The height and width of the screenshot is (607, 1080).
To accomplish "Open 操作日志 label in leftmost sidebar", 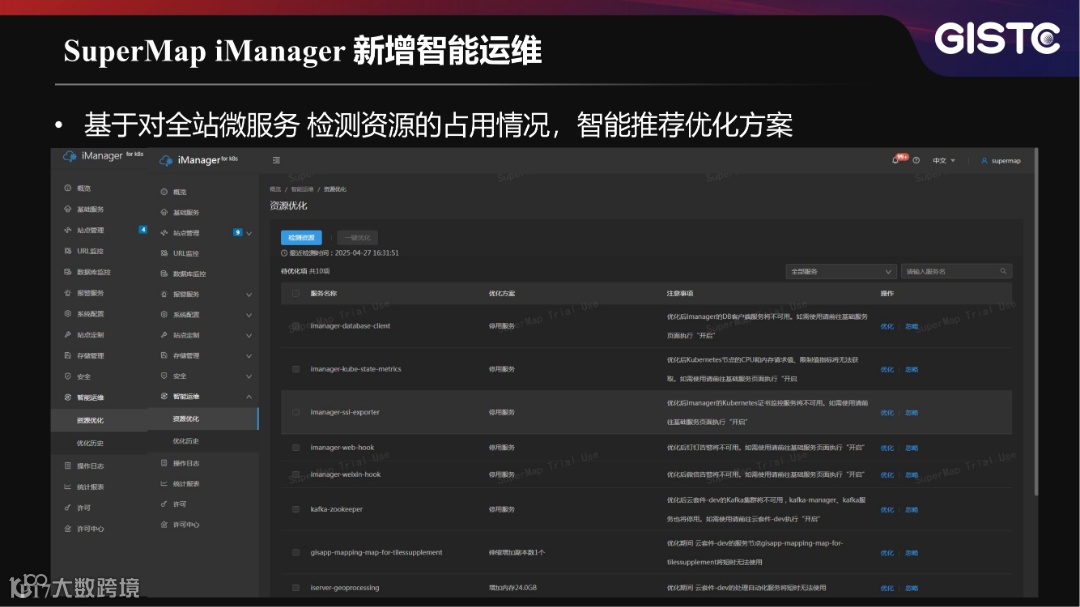I will pos(90,466).
